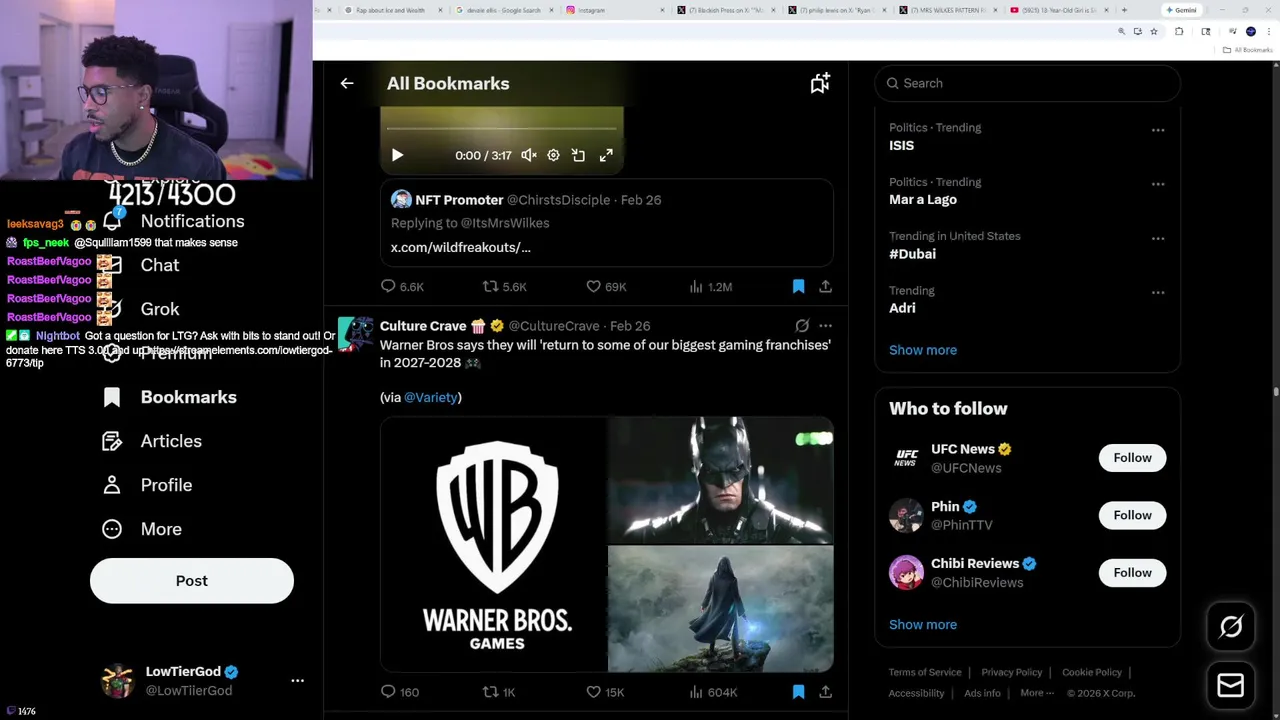
Task: Open Chat in the sidebar
Action: tap(141, 265)
